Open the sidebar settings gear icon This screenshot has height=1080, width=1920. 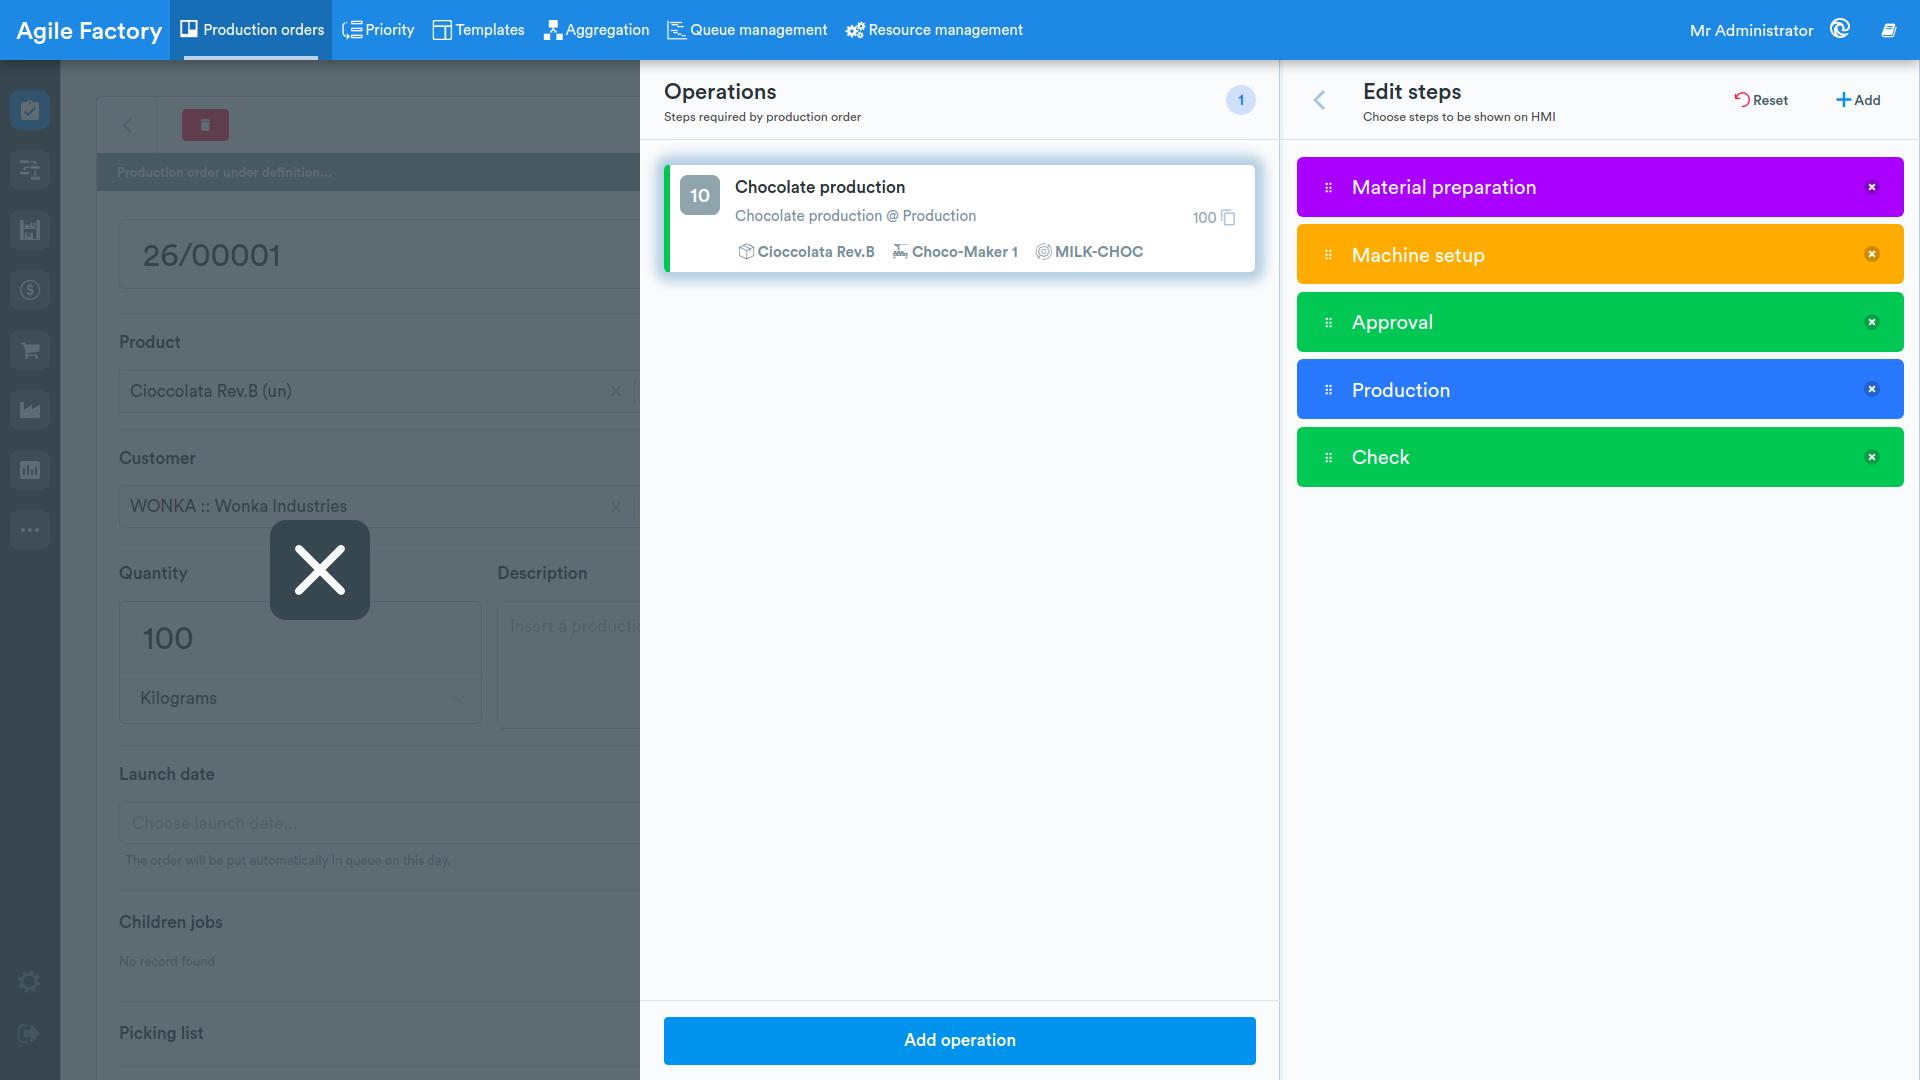pos(29,981)
